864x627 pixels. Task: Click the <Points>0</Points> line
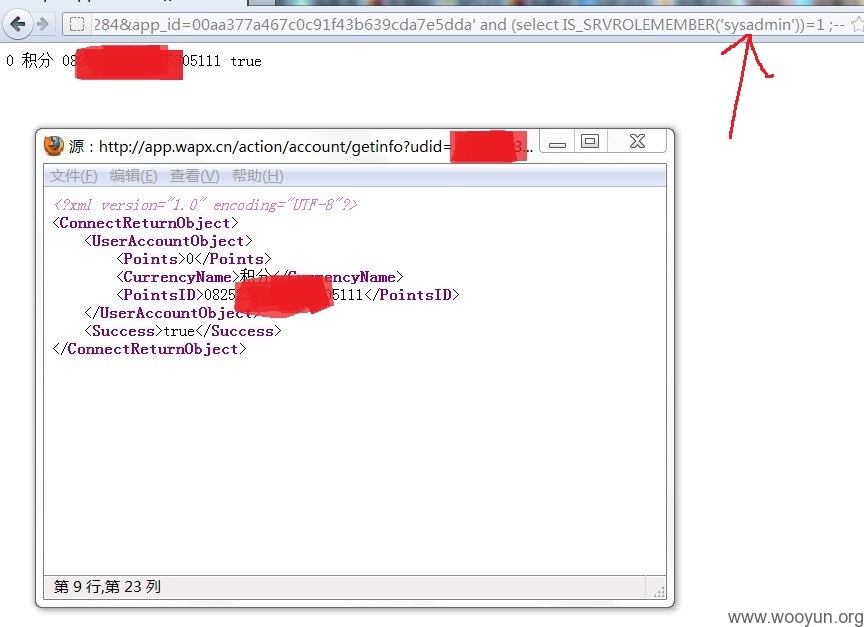tap(194, 259)
